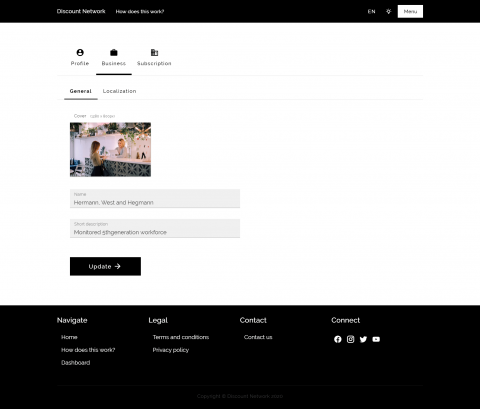The image size is (480, 409).
Task: Open the Facebook icon in footer
Action: point(338,339)
